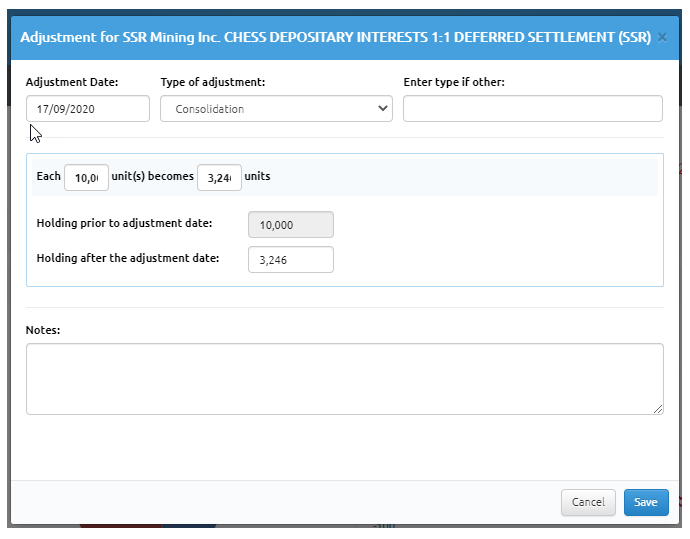
Task: Click the Adjustment Date label
Action: [x=72, y=82]
